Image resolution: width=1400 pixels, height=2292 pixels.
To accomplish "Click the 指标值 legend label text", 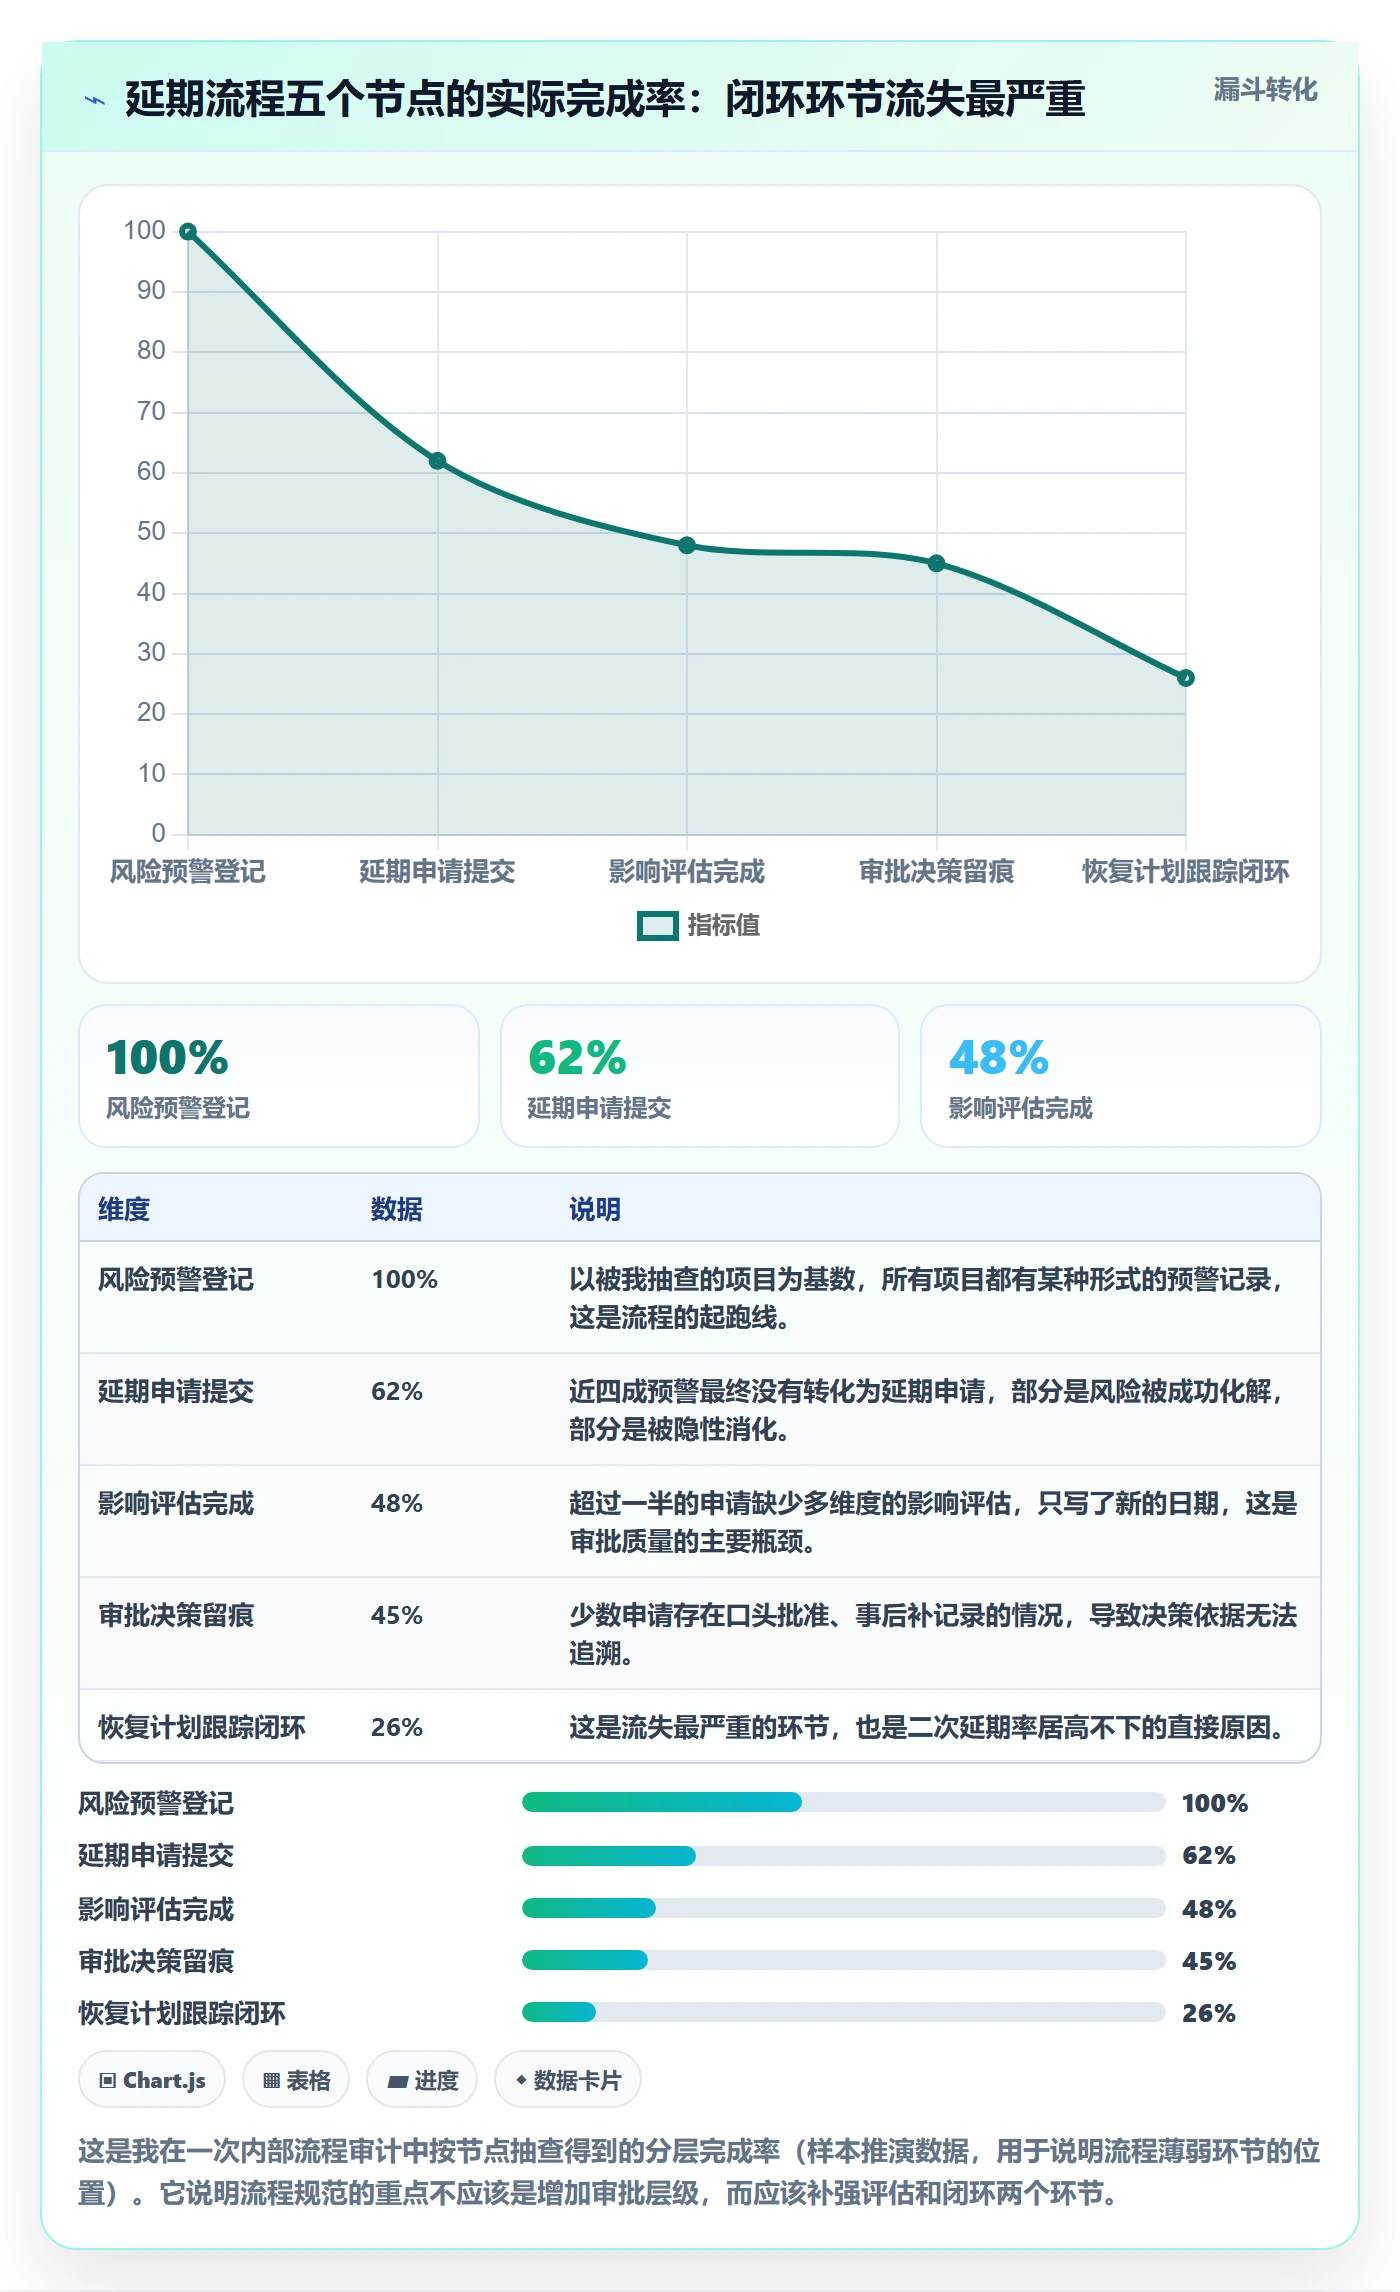I will [723, 926].
